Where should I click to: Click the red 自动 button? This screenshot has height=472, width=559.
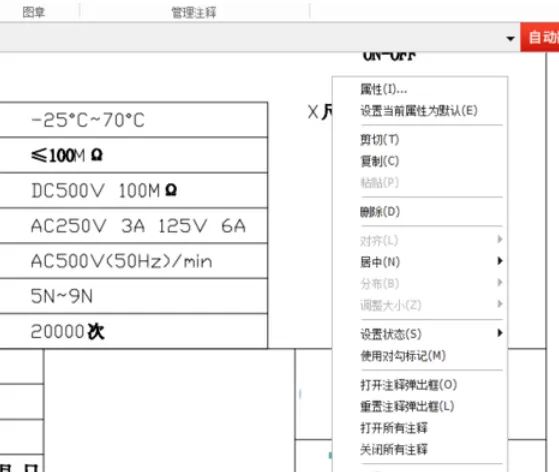click(x=539, y=37)
